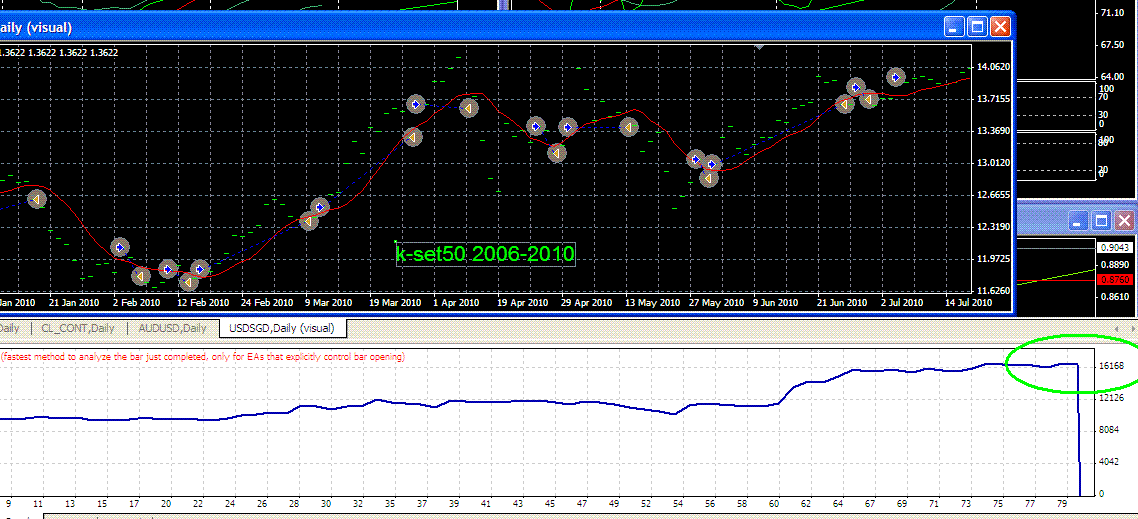Click the 0.9043 price label in background chart
The image size is (1138, 519).
tap(1114, 248)
